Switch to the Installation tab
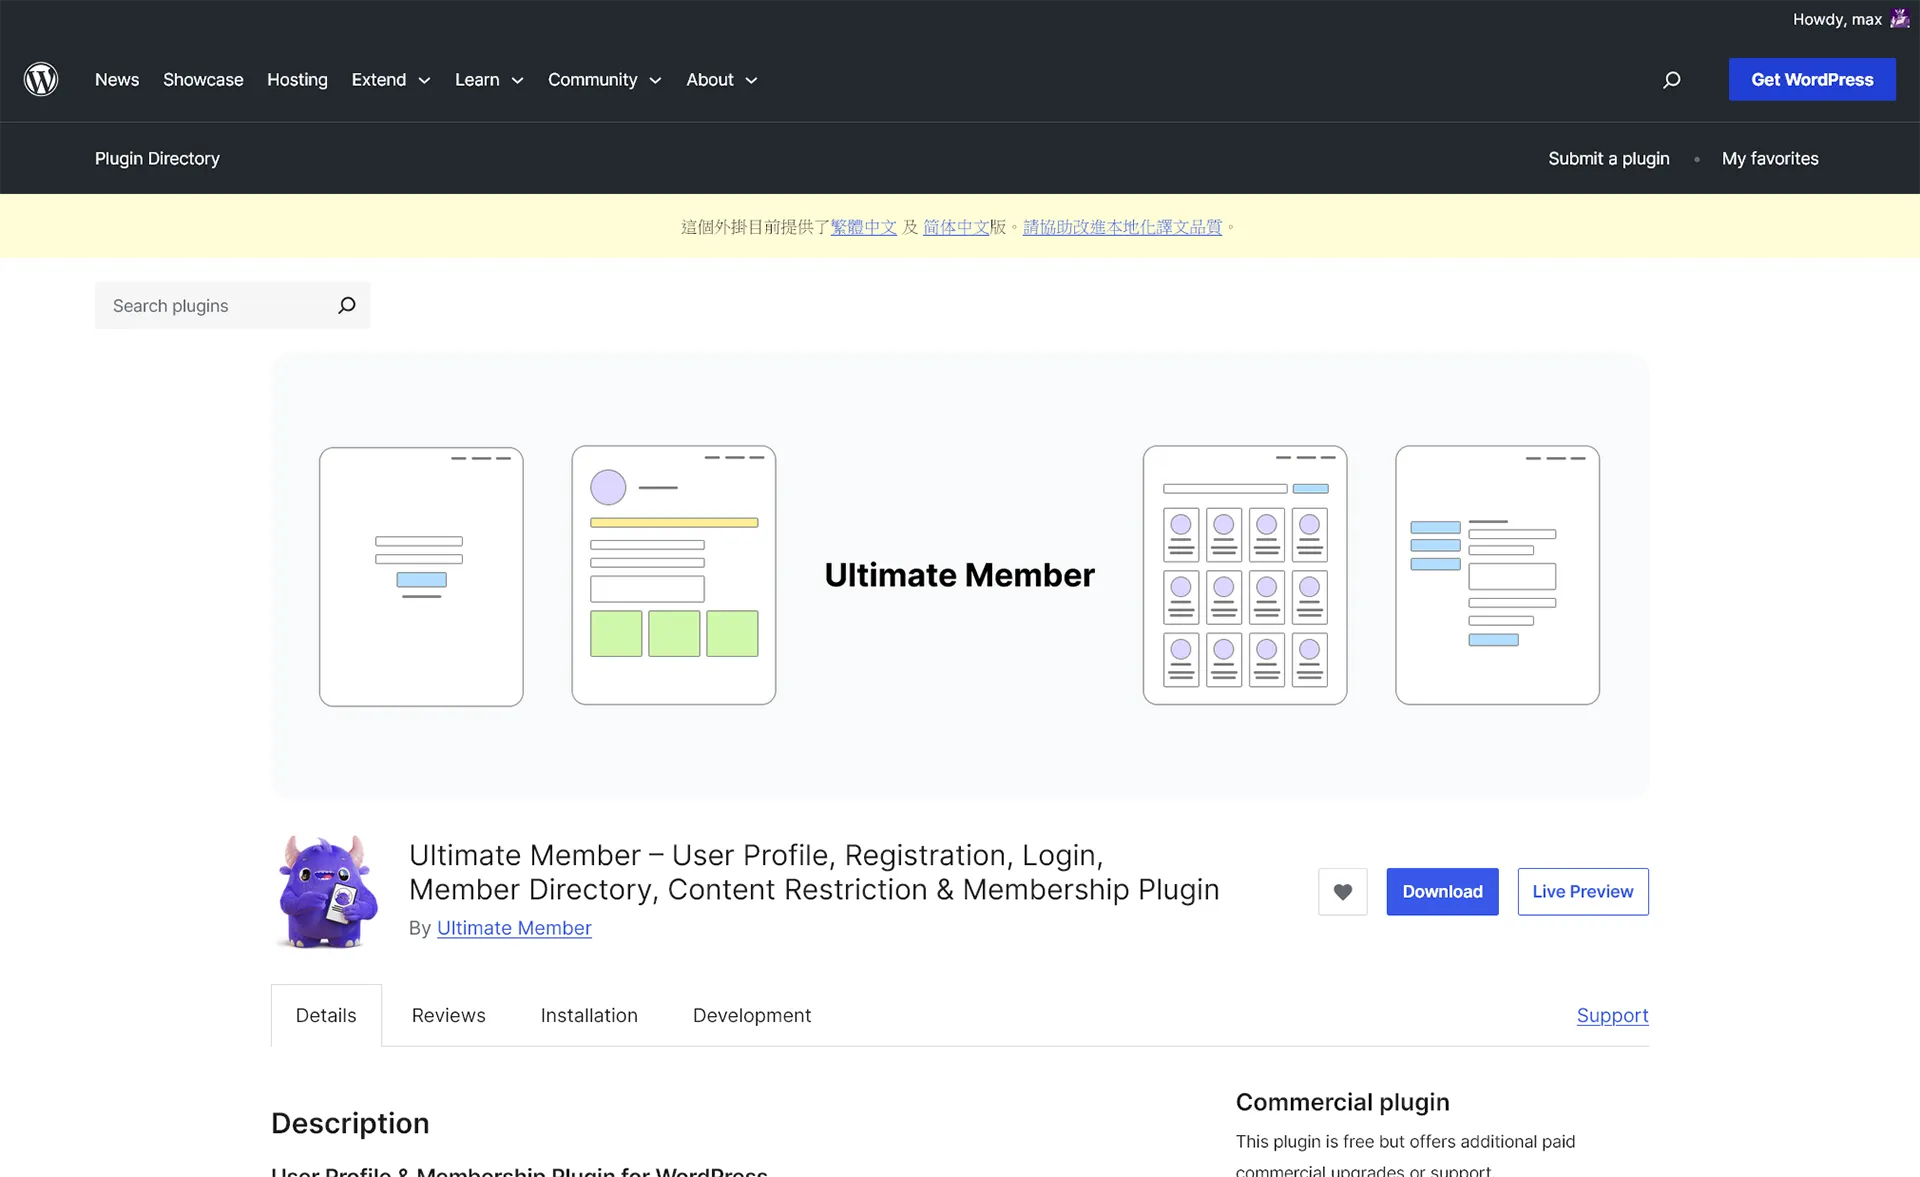Viewport: 1920px width, 1177px height. click(589, 1015)
